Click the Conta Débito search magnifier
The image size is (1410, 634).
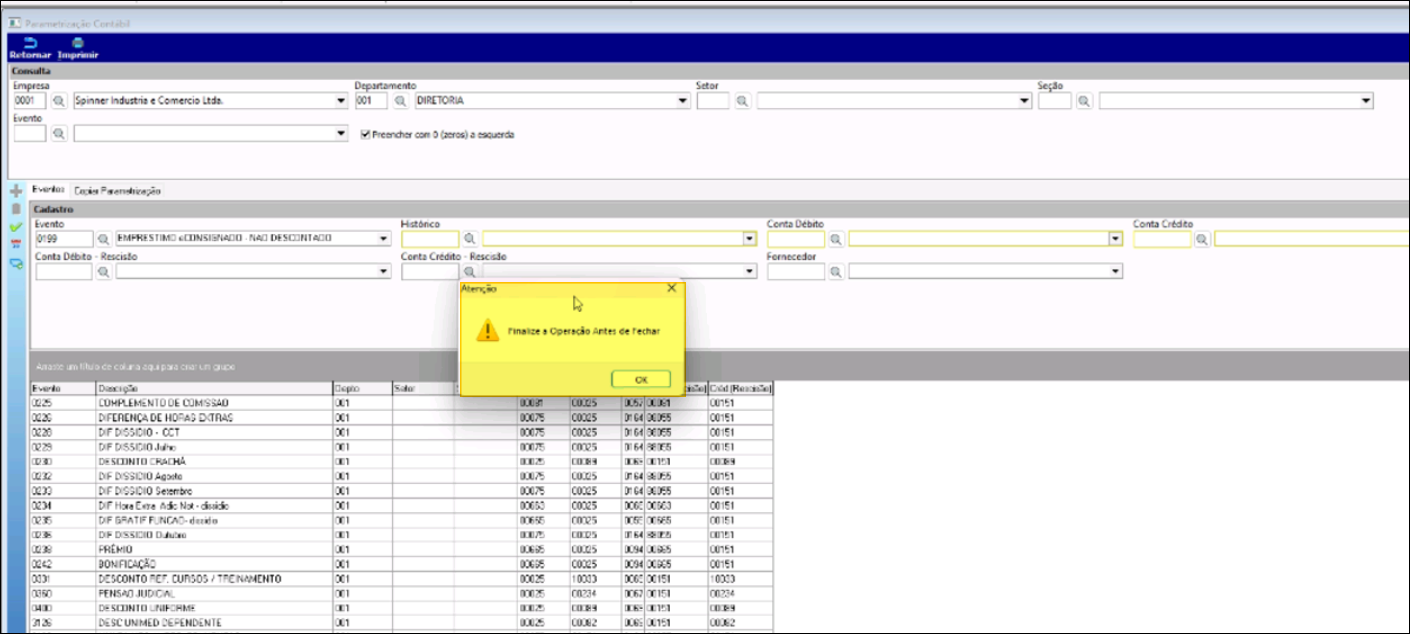(x=835, y=239)
